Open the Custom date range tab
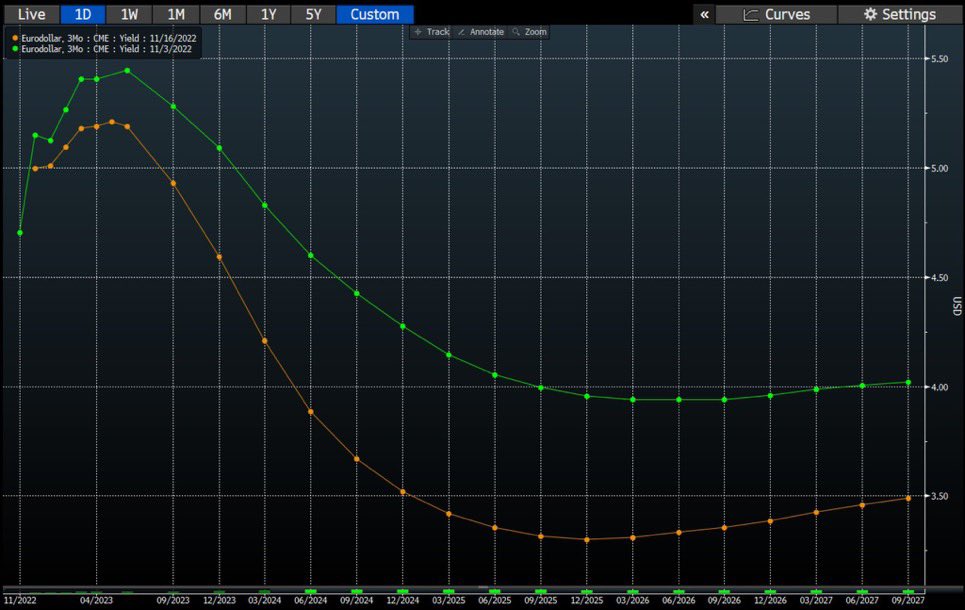Image resolution: width=965 pixels, height=610 pixels. (375, 14)
